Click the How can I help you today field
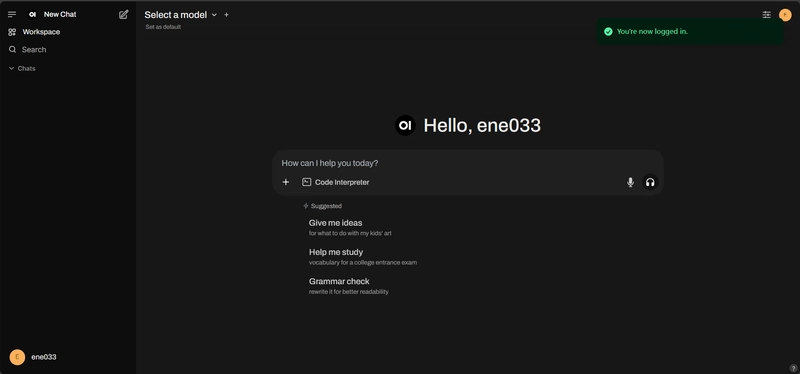Viewport: 800px width, 374px height. 467,163
